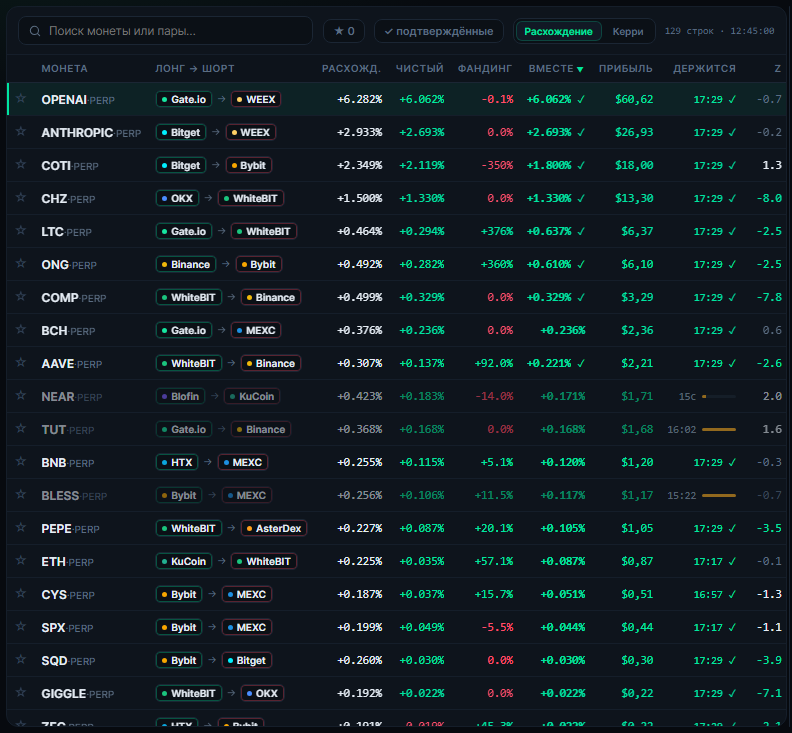Image resolution: width=792 pixels, height=733 pixels.
Task: Star the ETH perp row
Action: click(x=21, y=560)
